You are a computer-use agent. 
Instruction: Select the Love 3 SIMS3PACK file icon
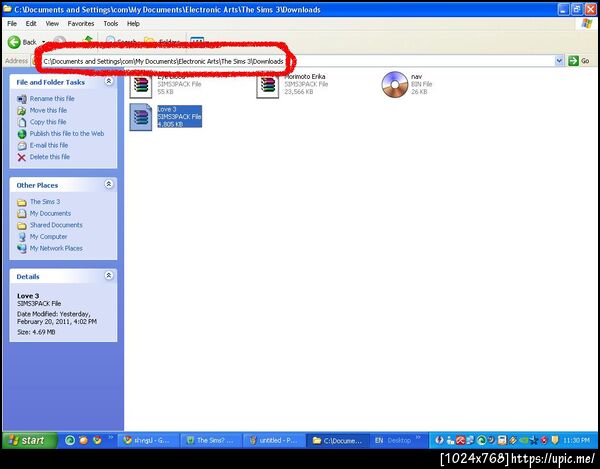click(x=140, y=117)
